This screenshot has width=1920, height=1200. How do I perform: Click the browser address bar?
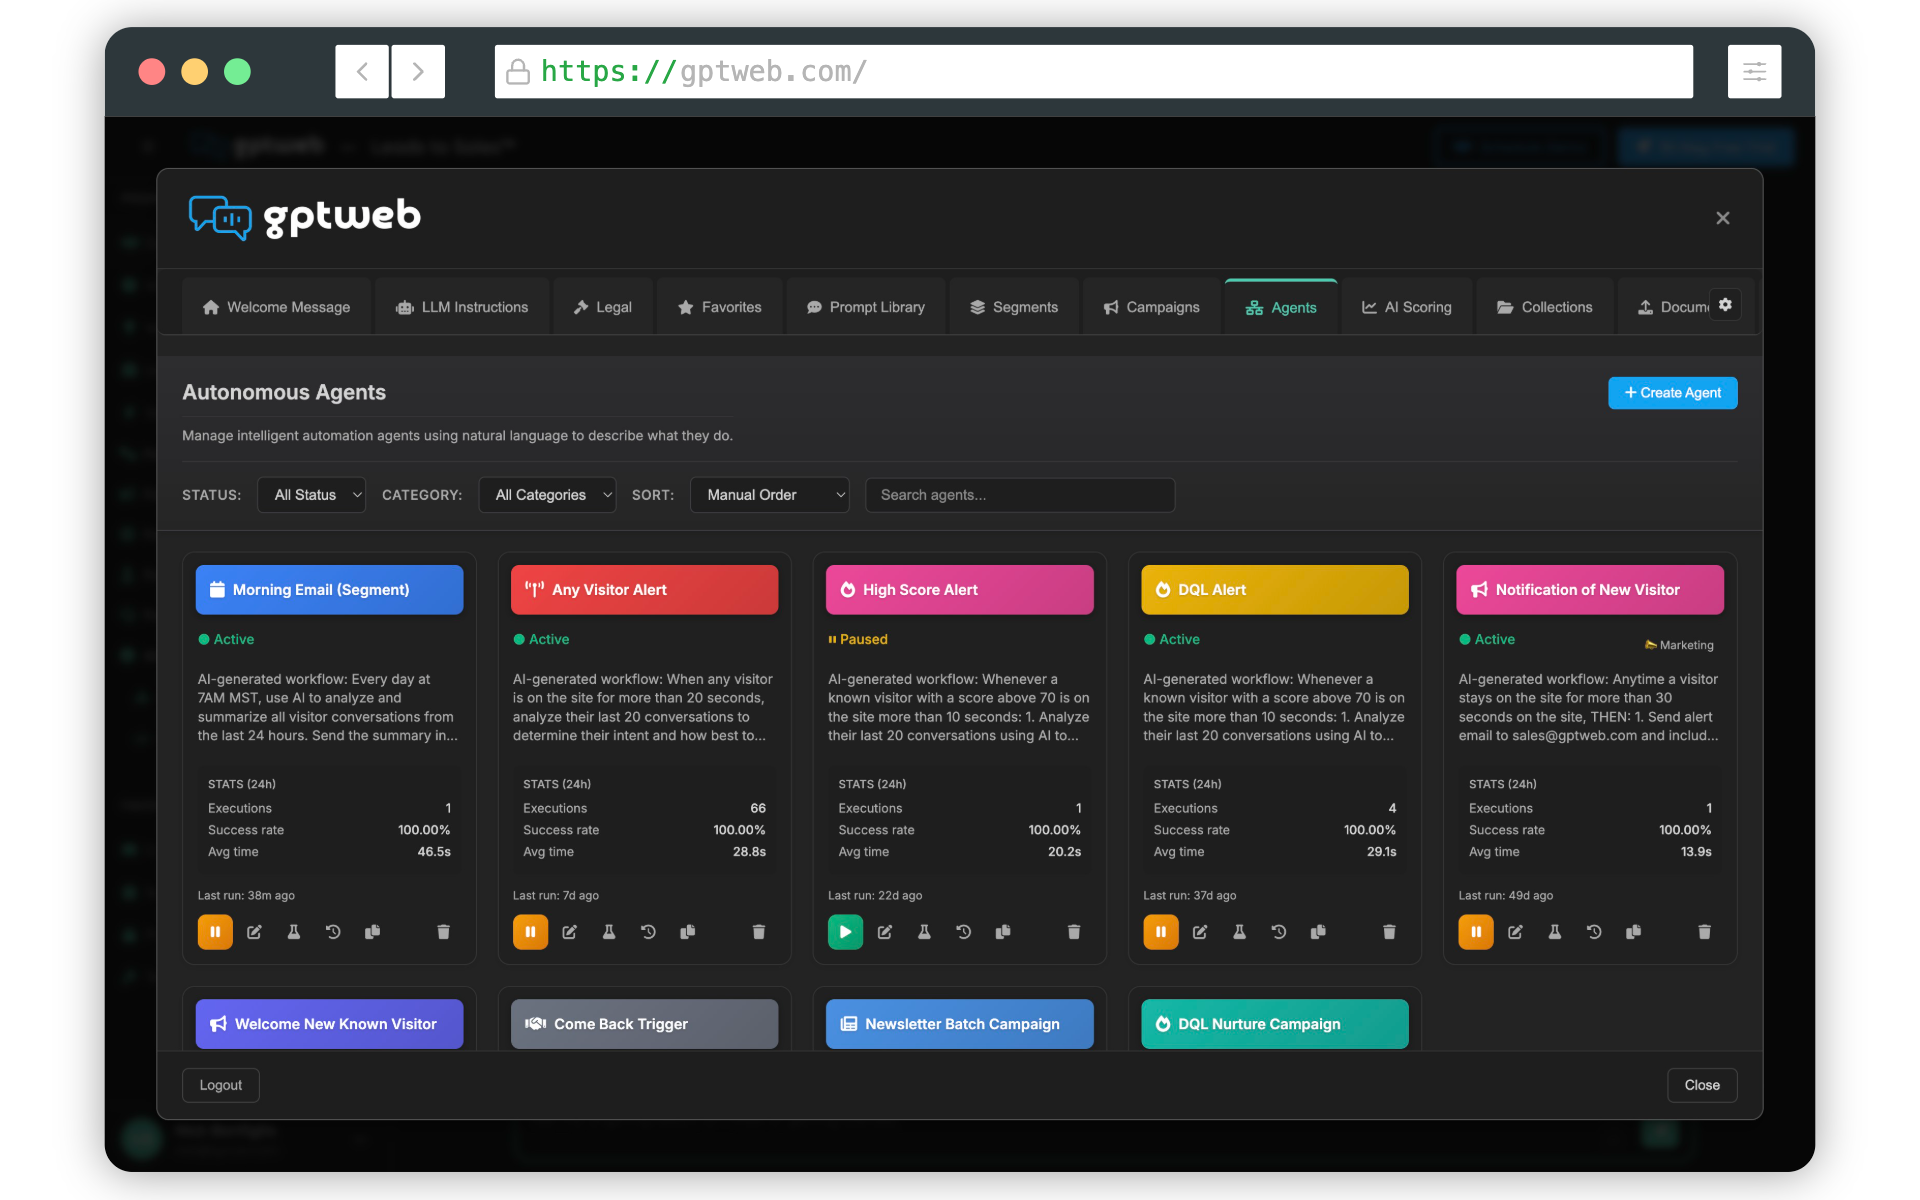[x=1093, y=71]
